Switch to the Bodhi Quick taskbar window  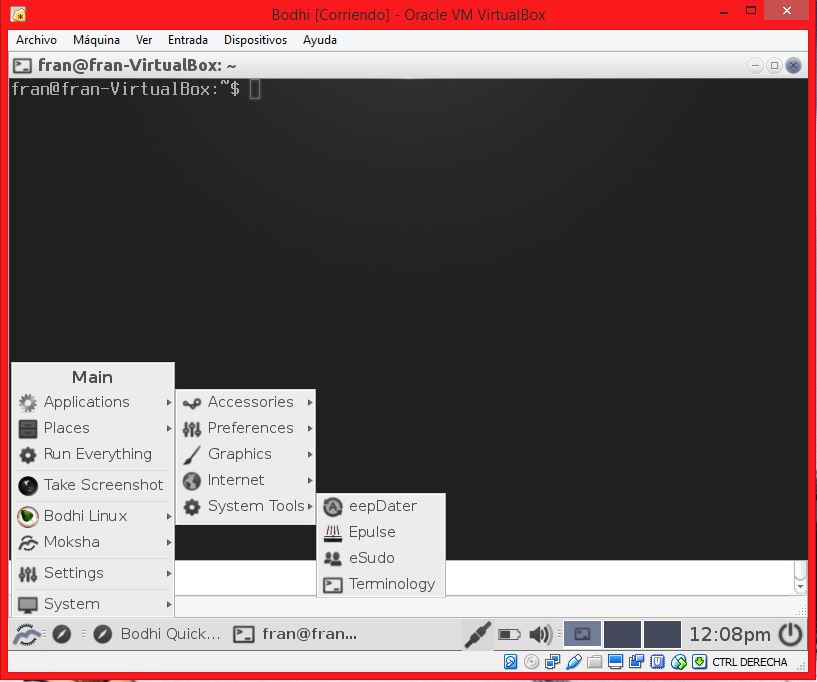pos(158,634)
